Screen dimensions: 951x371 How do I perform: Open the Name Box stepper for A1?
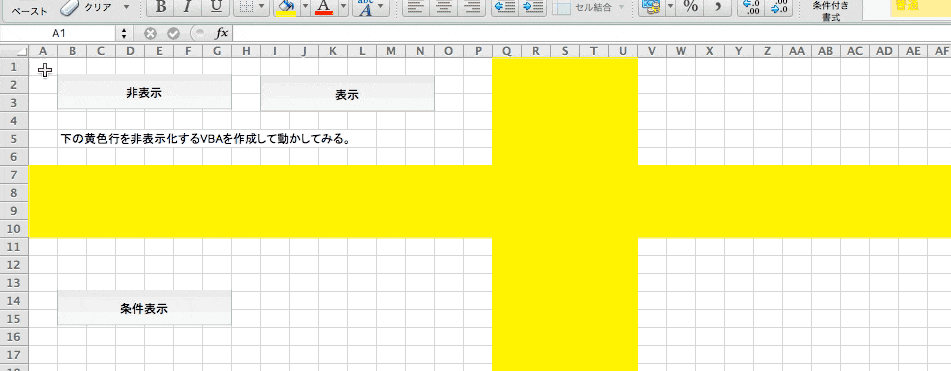tap(124, 33)
